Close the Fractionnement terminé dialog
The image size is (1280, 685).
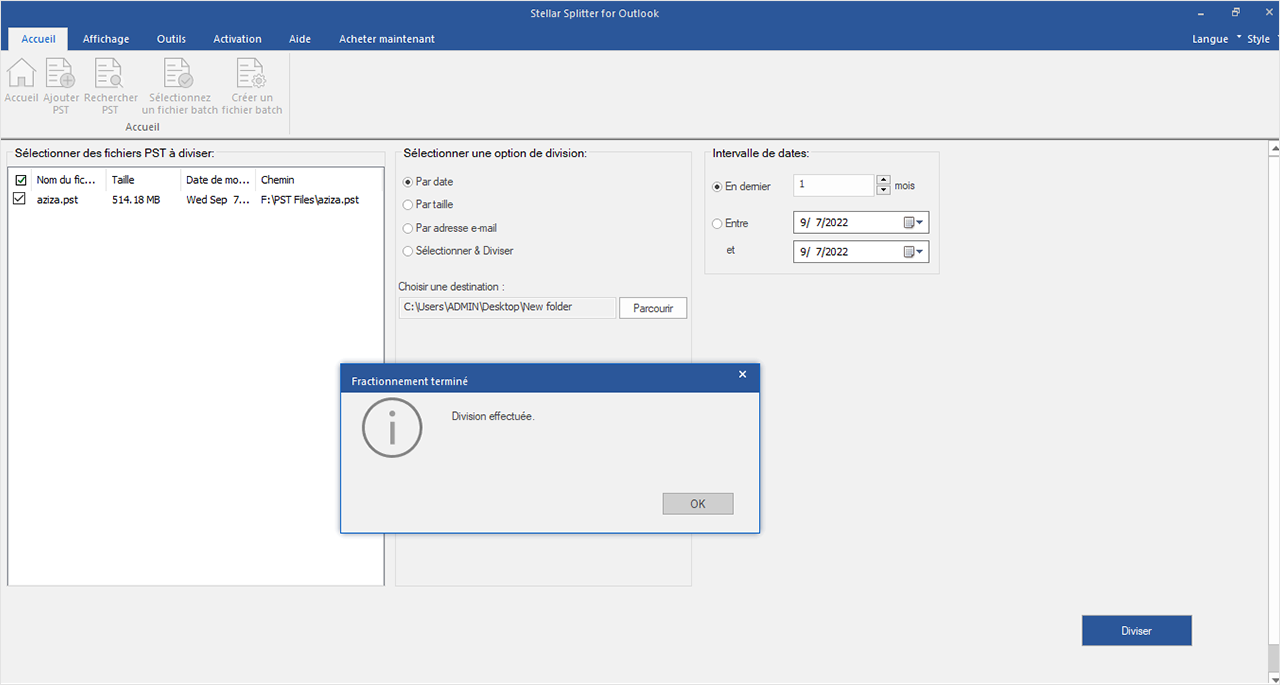pos(742,374)
